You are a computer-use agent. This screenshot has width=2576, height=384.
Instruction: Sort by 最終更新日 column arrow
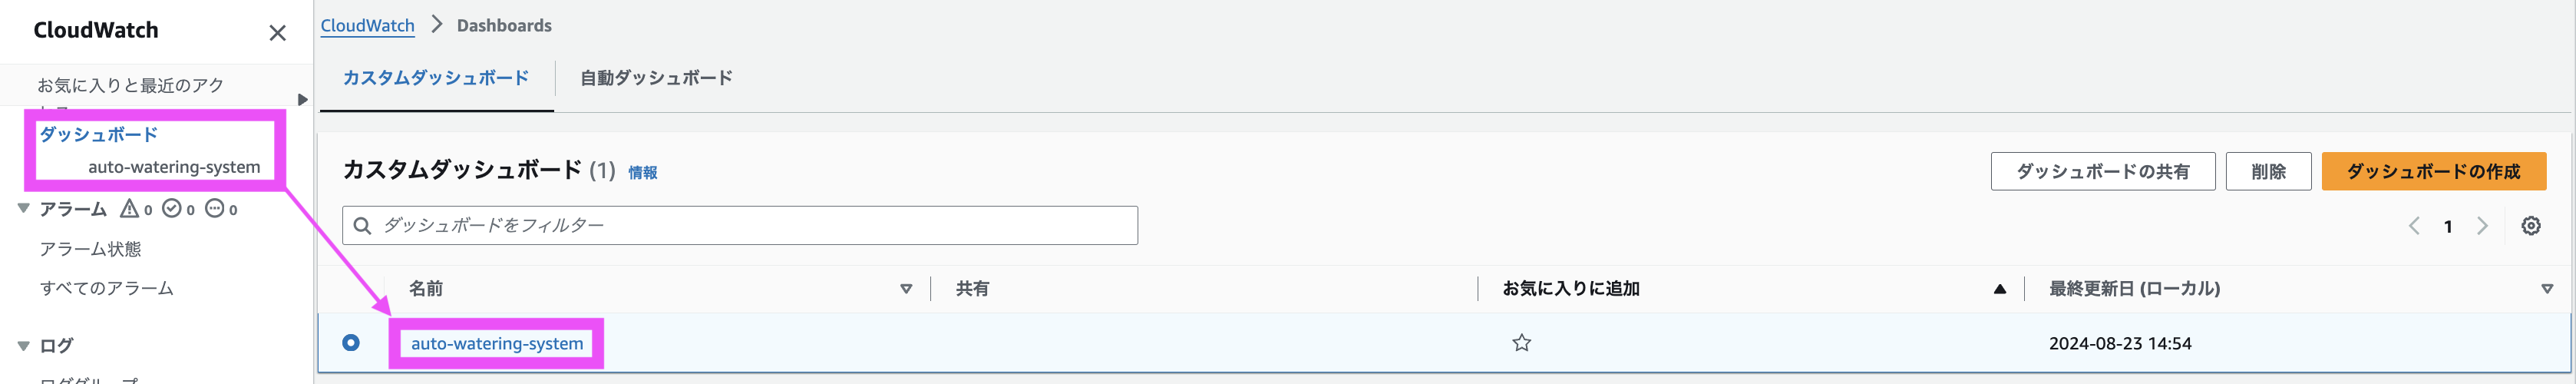point(2547,289)
